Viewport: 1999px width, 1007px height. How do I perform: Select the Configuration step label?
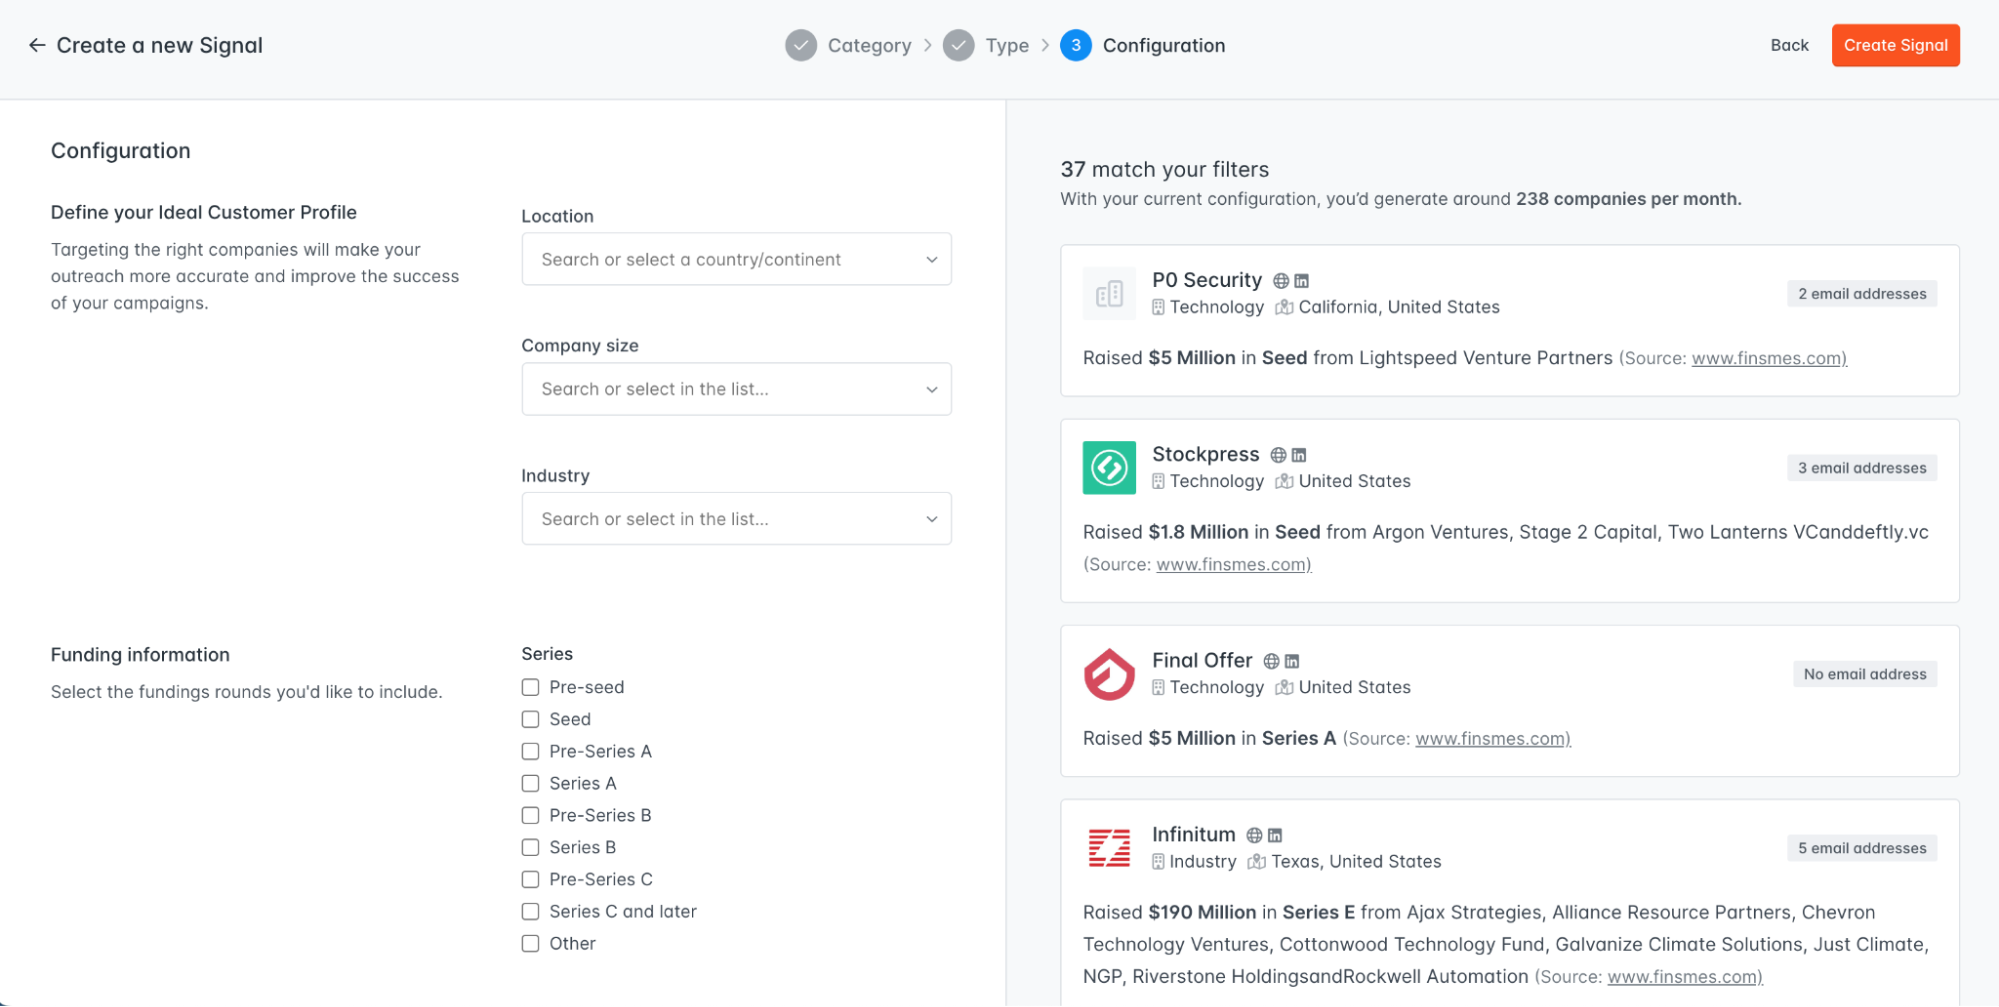(1163, 45)
